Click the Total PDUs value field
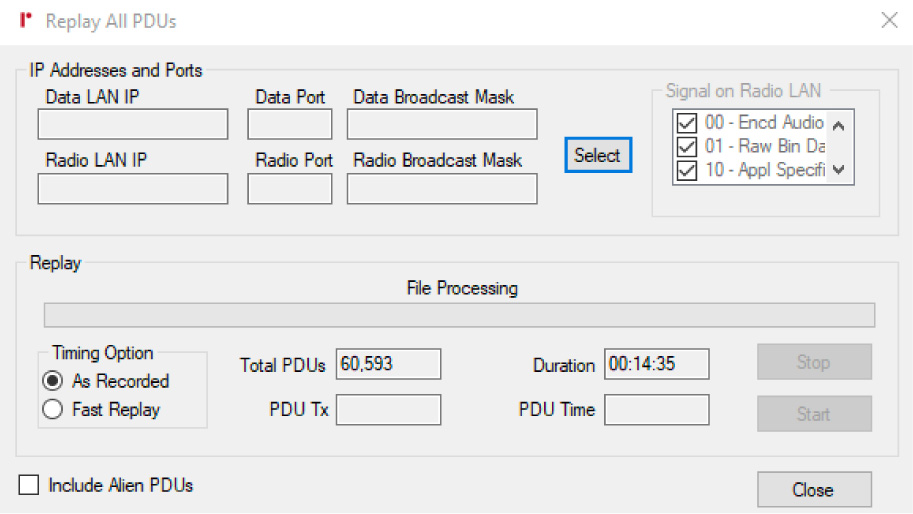 pyautogui.click(x=388, y=364)
